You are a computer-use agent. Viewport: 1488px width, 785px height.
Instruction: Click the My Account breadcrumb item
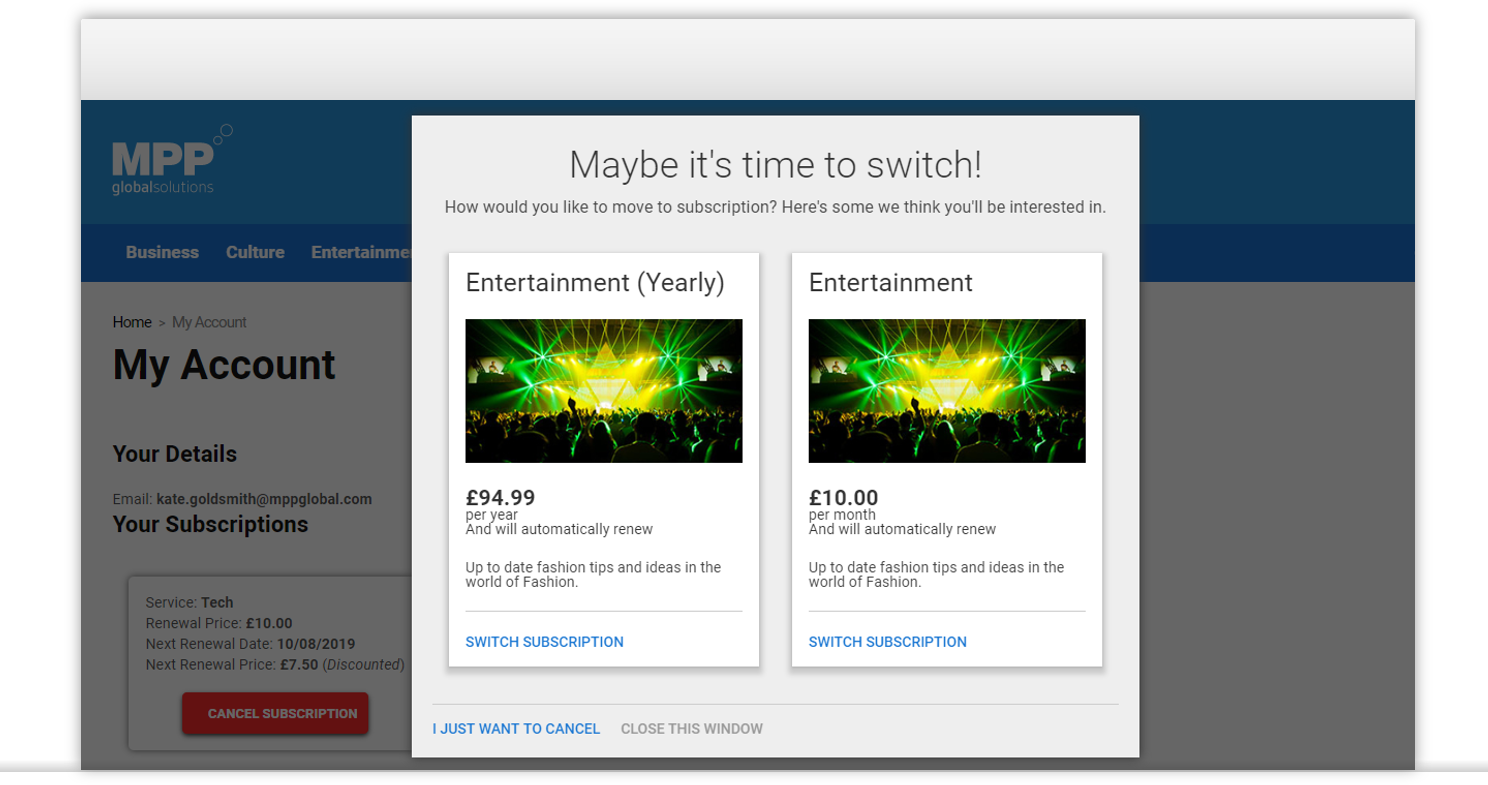click(209, 322)
